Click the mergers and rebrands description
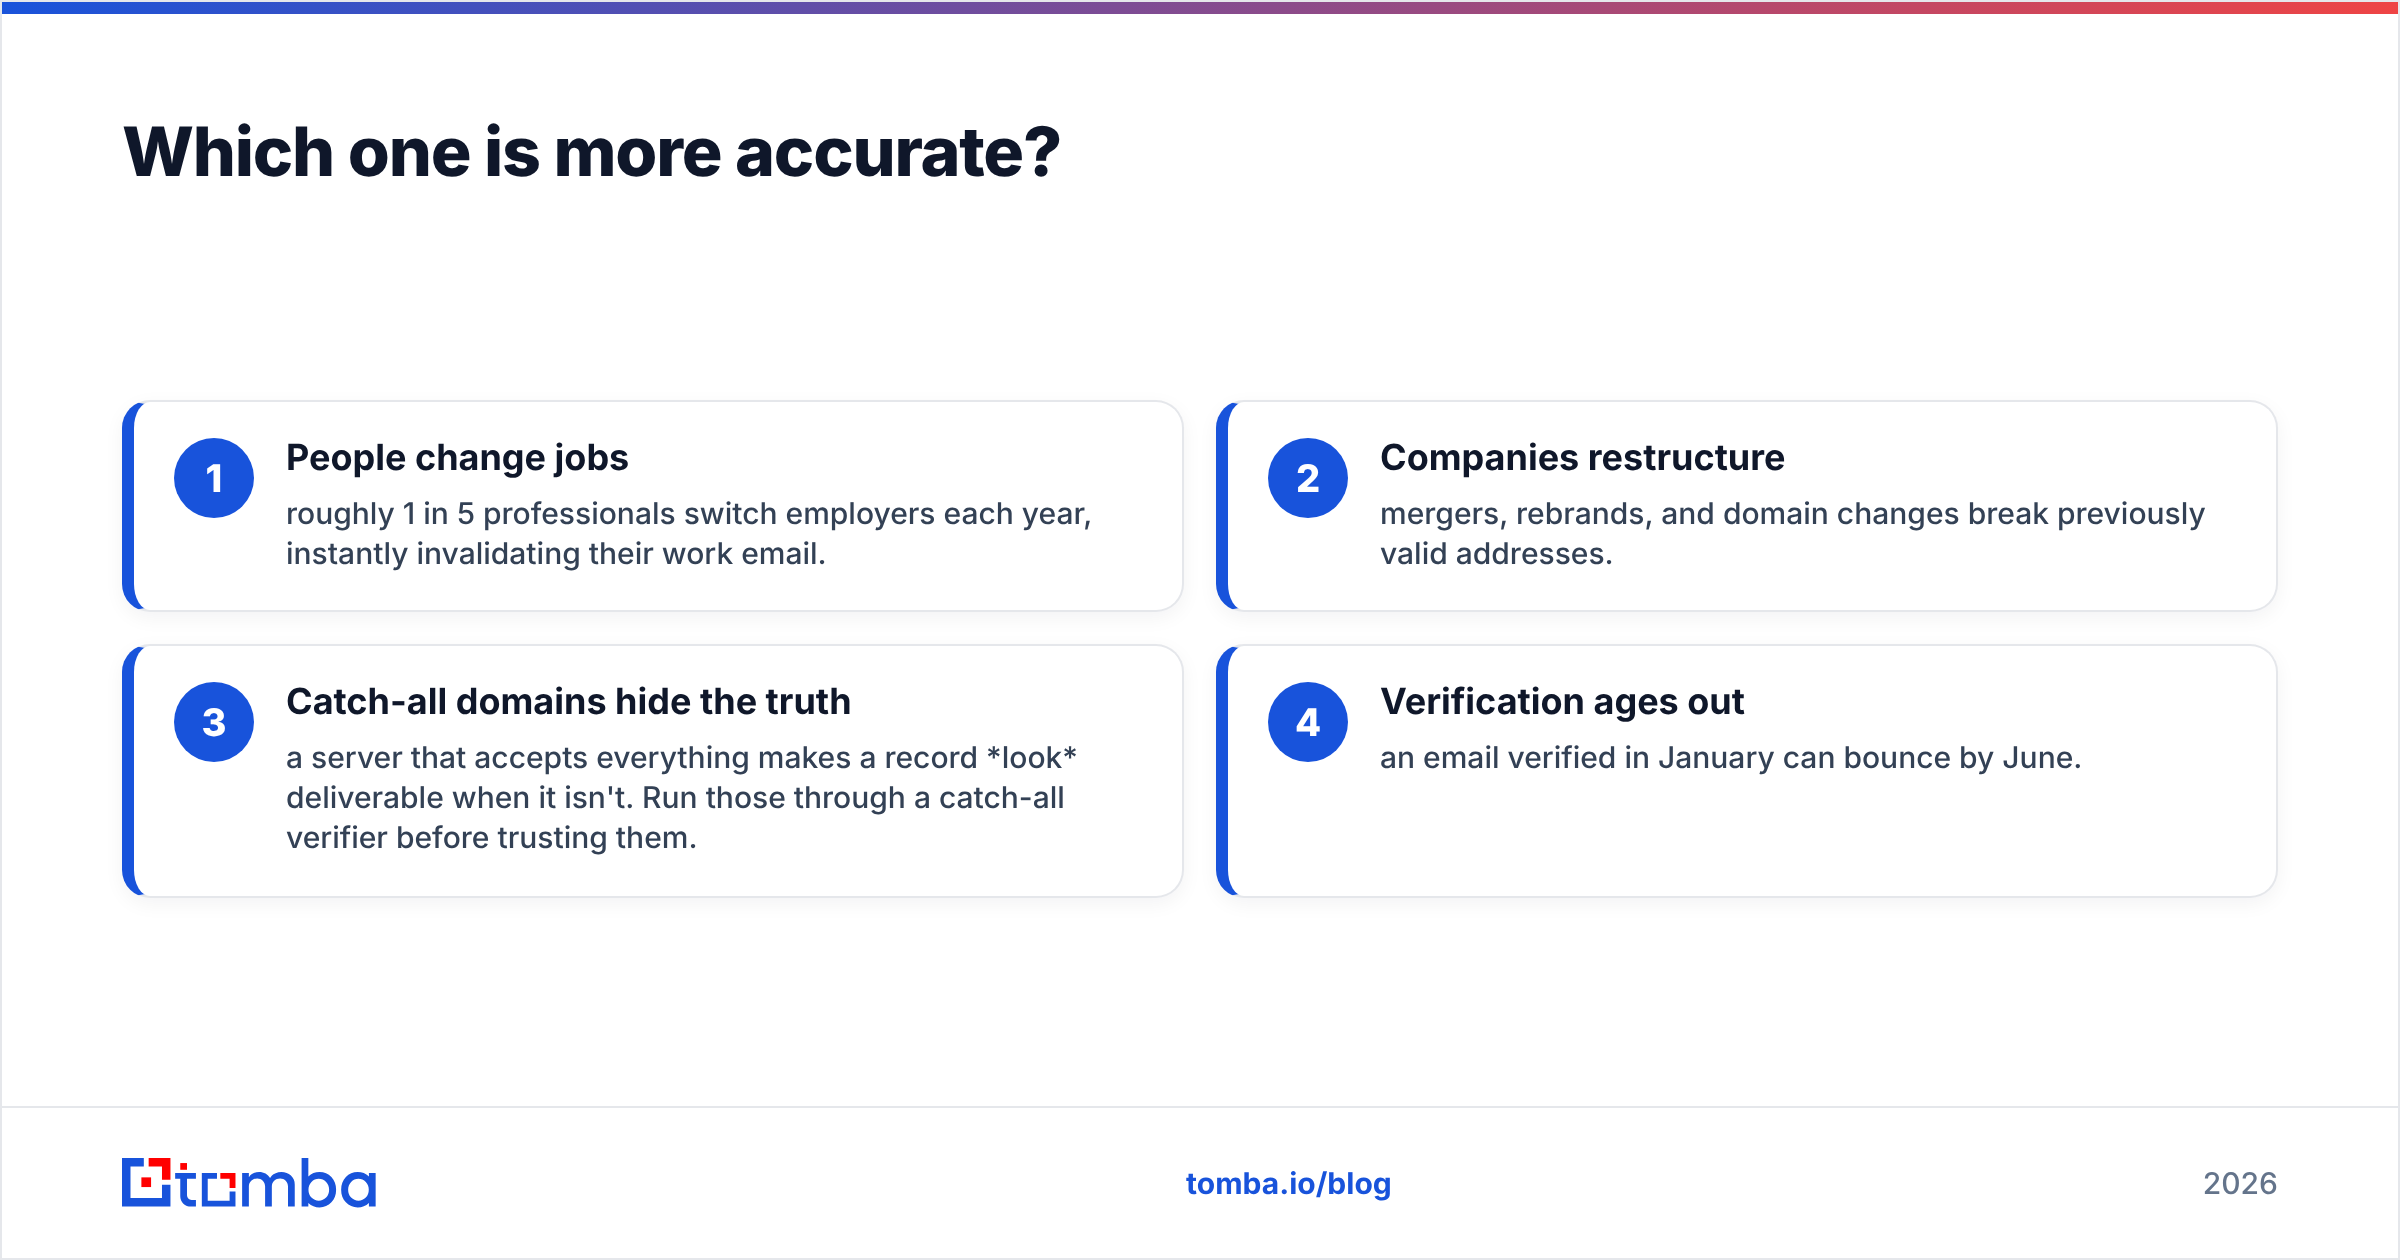The width and height of the screenshot is (2400, 1260). 1792,533
